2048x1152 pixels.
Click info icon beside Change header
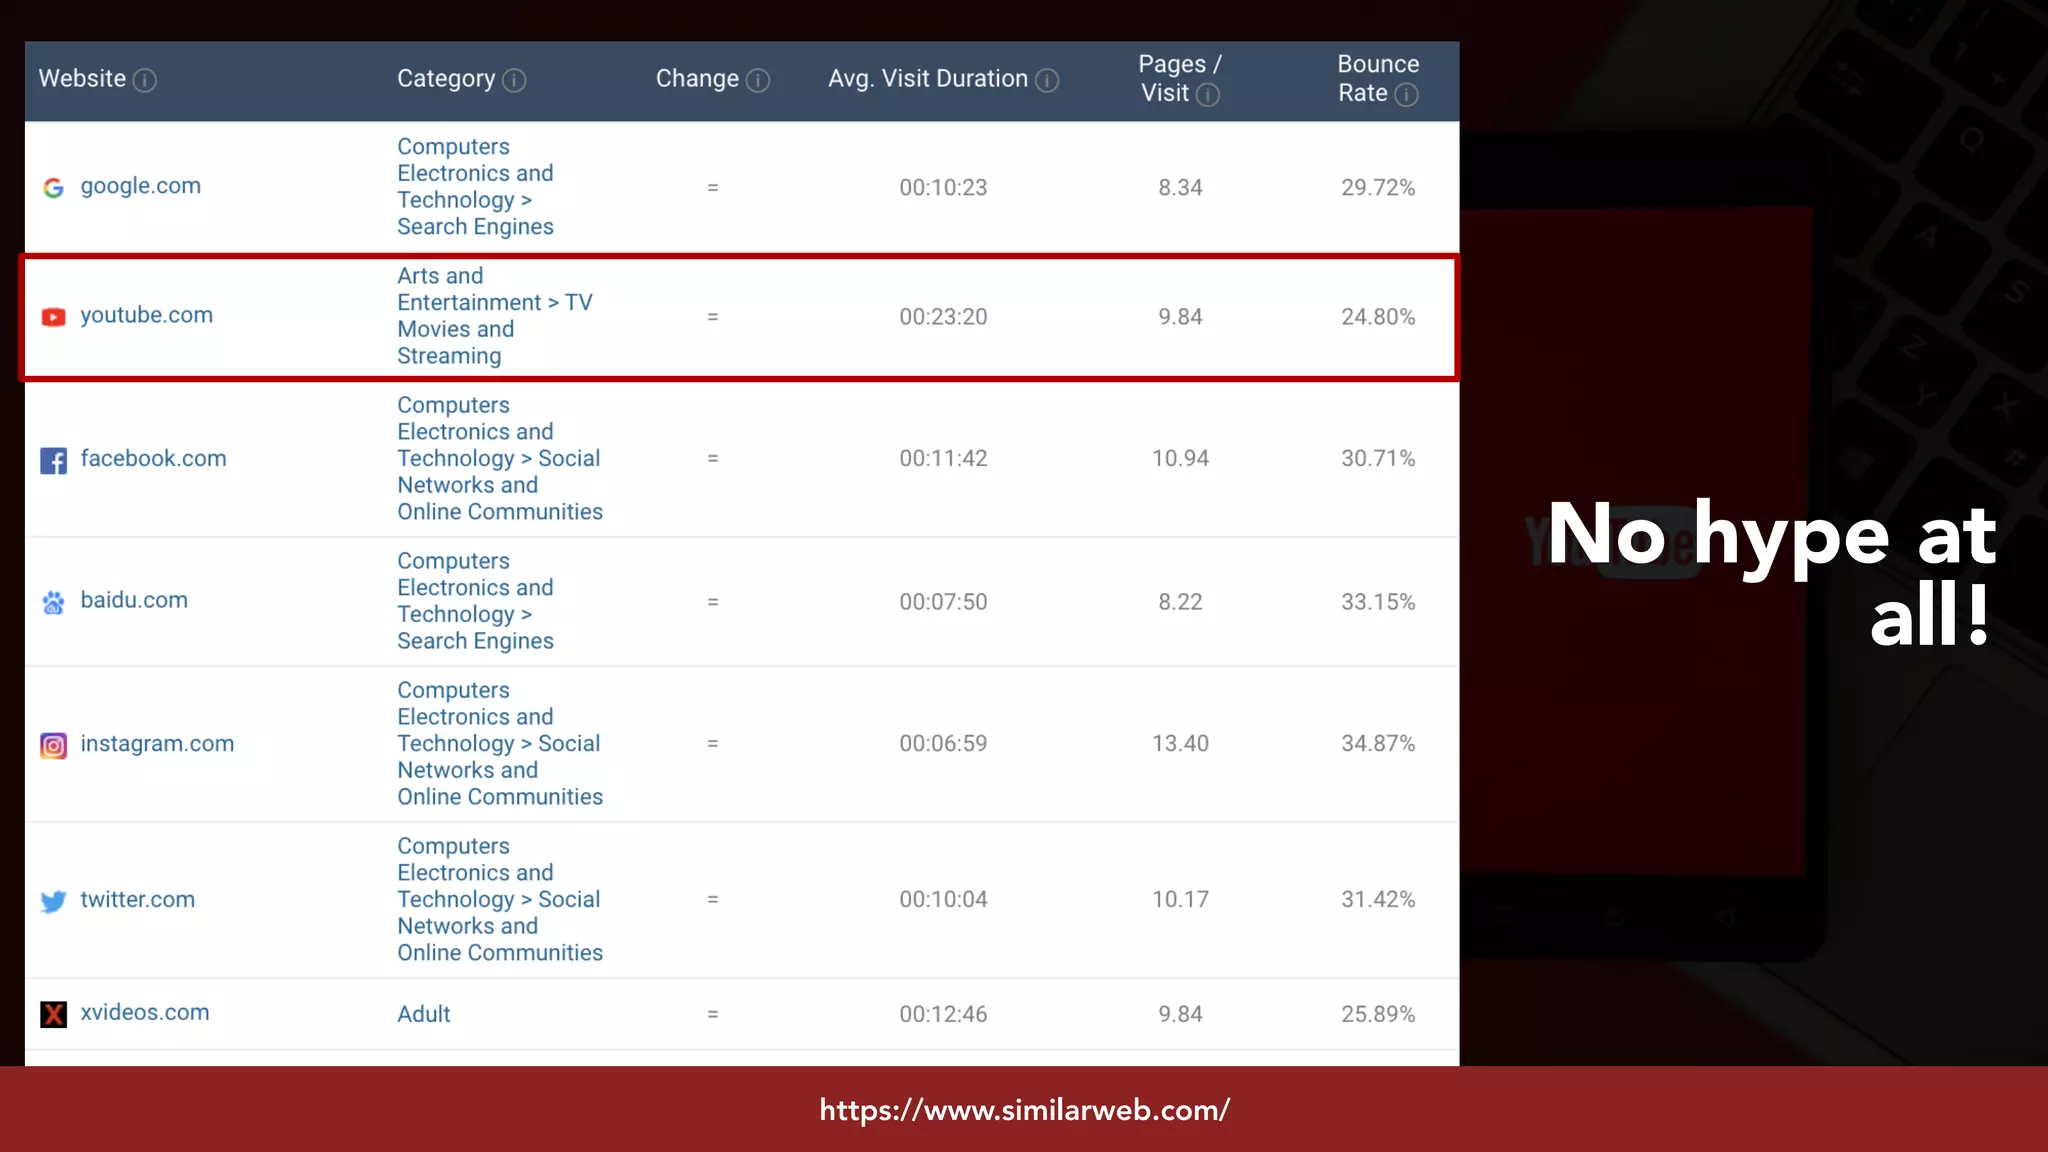click(x=758, y=80)
